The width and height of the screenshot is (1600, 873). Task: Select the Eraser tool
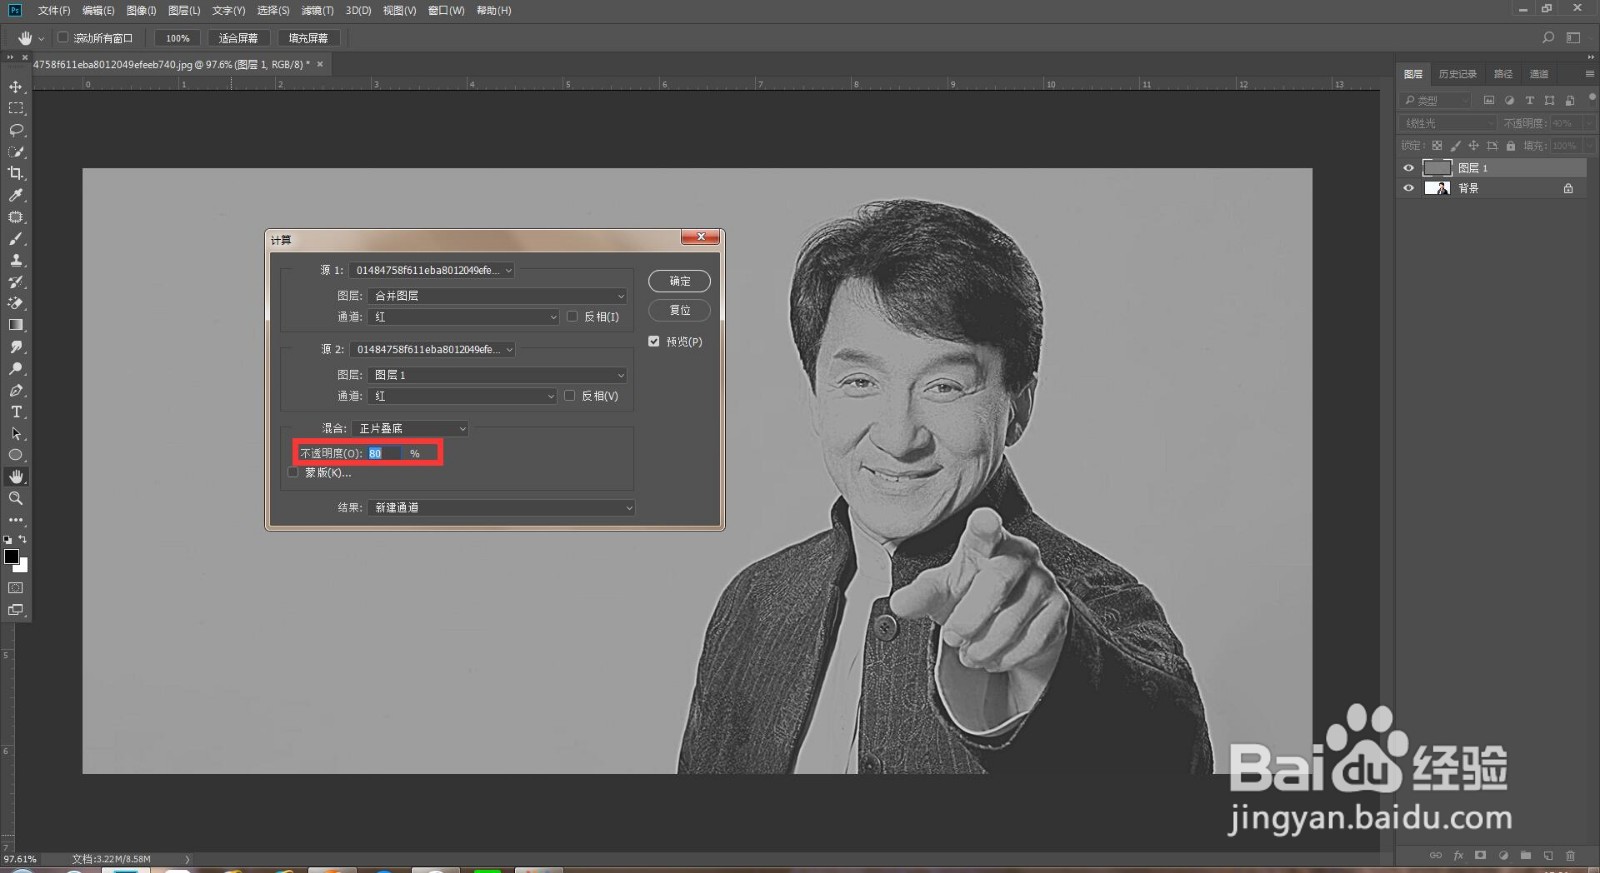coord(16,303)
